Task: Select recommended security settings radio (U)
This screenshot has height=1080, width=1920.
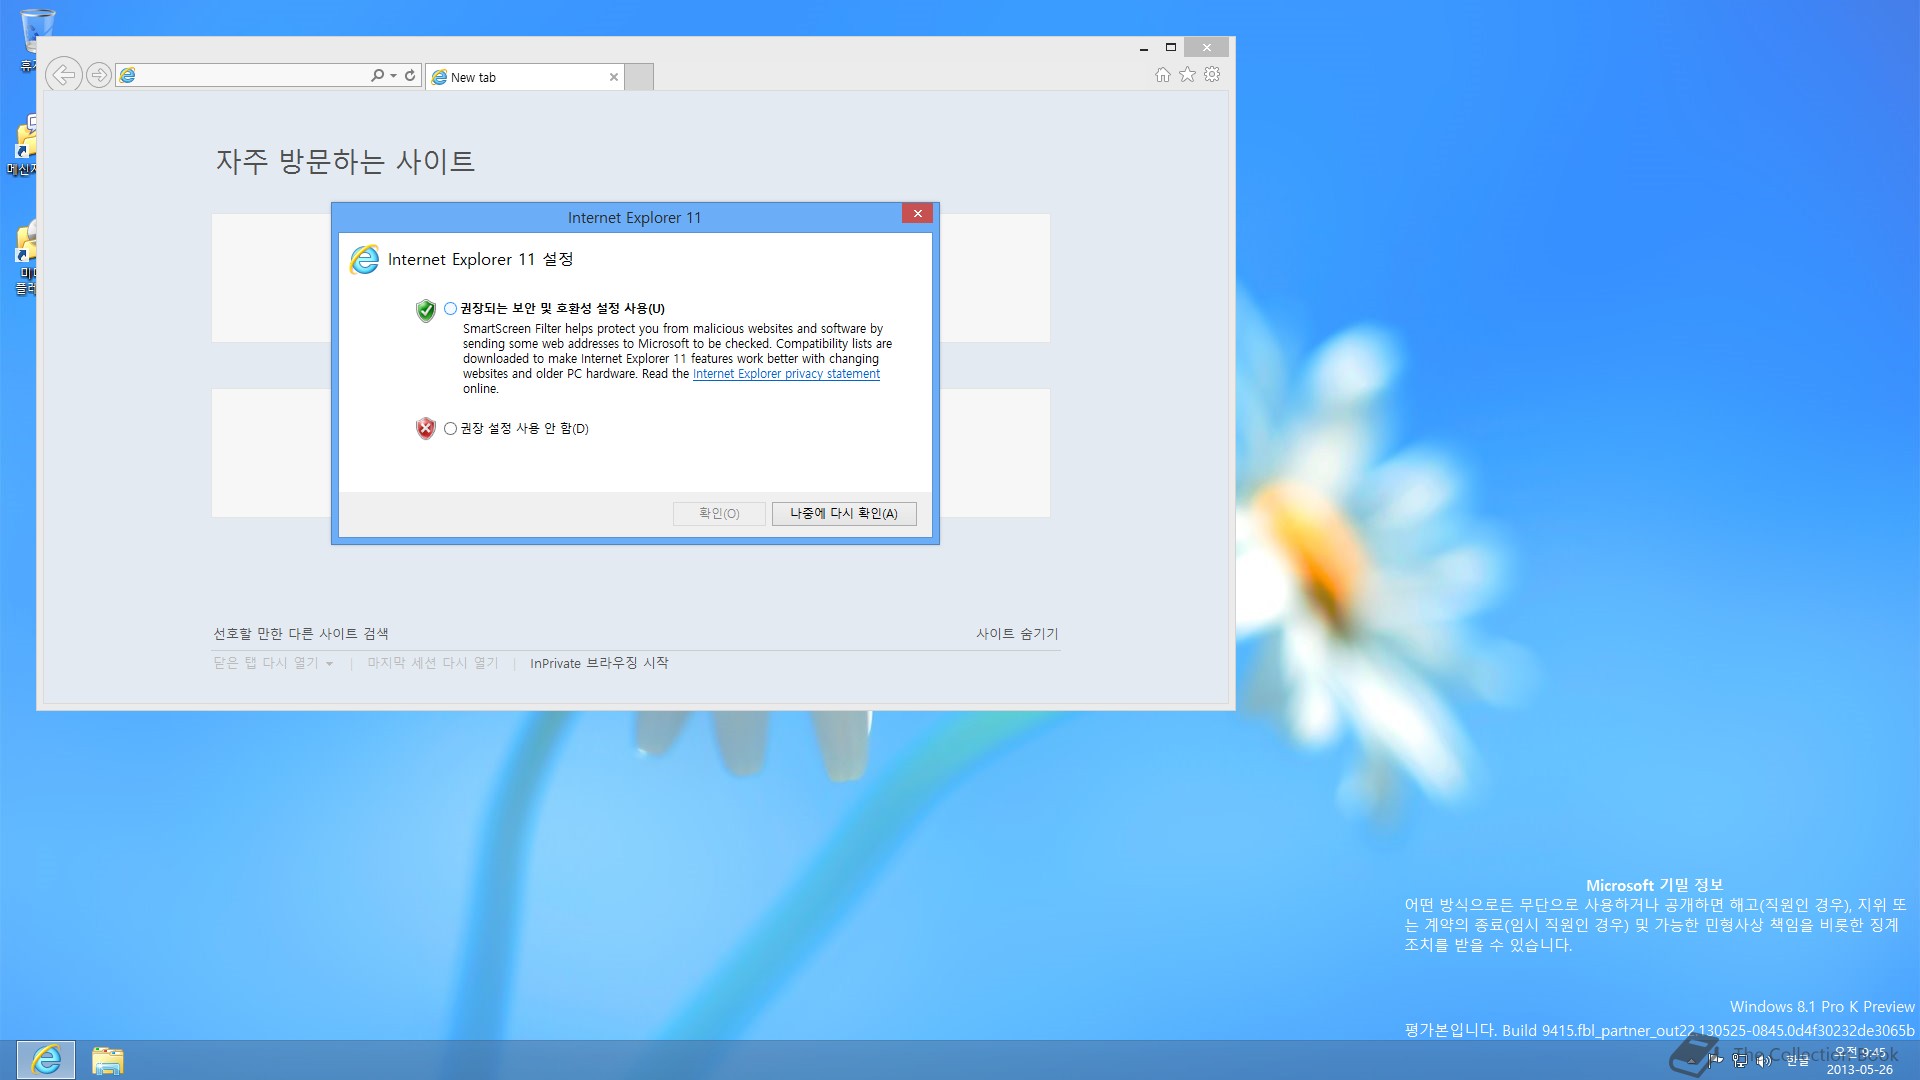Action: pyautogui.click(x=450, y=308)
